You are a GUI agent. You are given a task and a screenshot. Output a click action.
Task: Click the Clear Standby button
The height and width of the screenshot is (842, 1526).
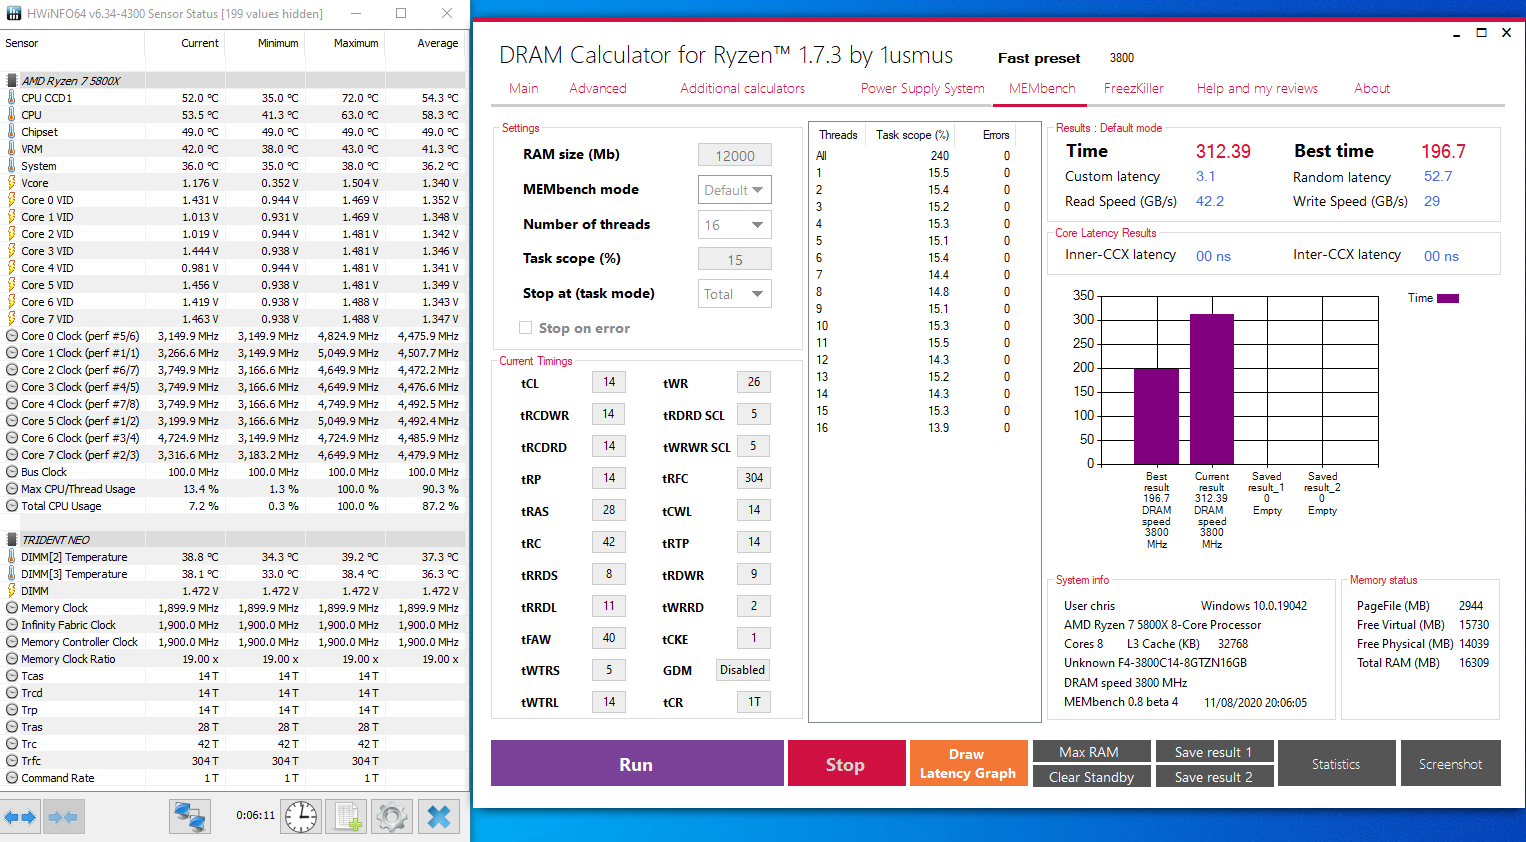click(x=1090, y=777)
